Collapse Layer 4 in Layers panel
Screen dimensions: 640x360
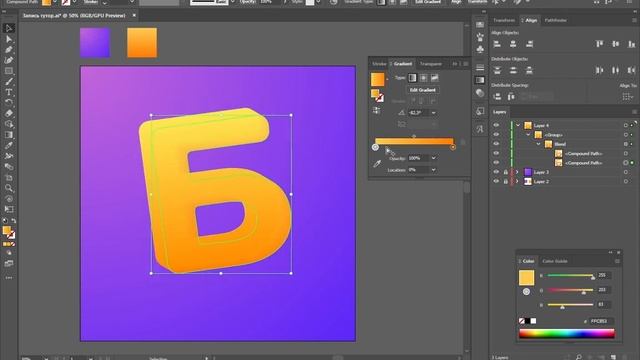click(x=518, y=125)
